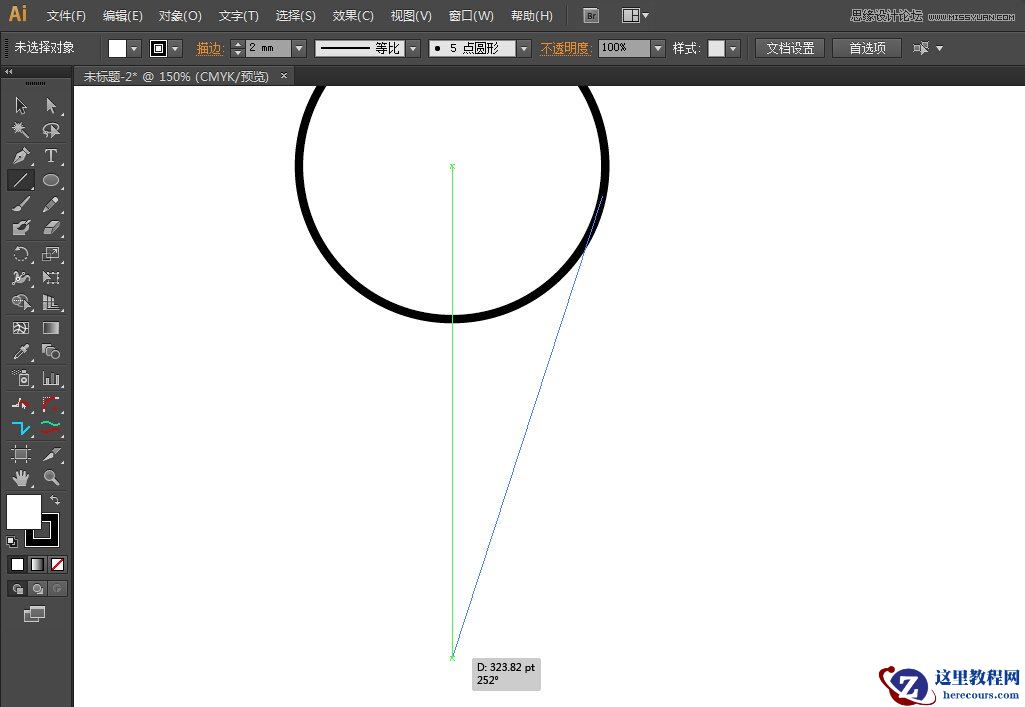Open 首选项 via the preferences button
The image size is (1025, 707).
point(866,47)
